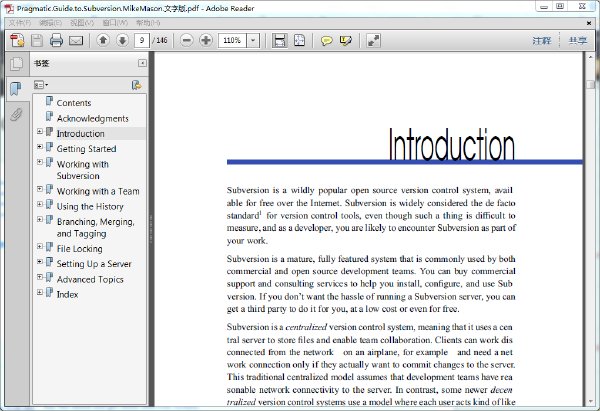Go to Using the History label
This screenshot has height=411, width=600.
pyautogui.click(x=90, y=207)
